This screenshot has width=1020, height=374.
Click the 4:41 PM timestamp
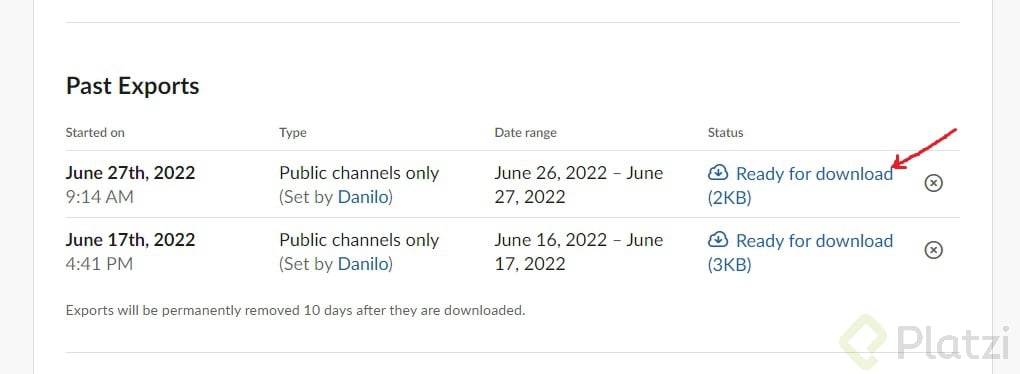(x=100, y=264)
